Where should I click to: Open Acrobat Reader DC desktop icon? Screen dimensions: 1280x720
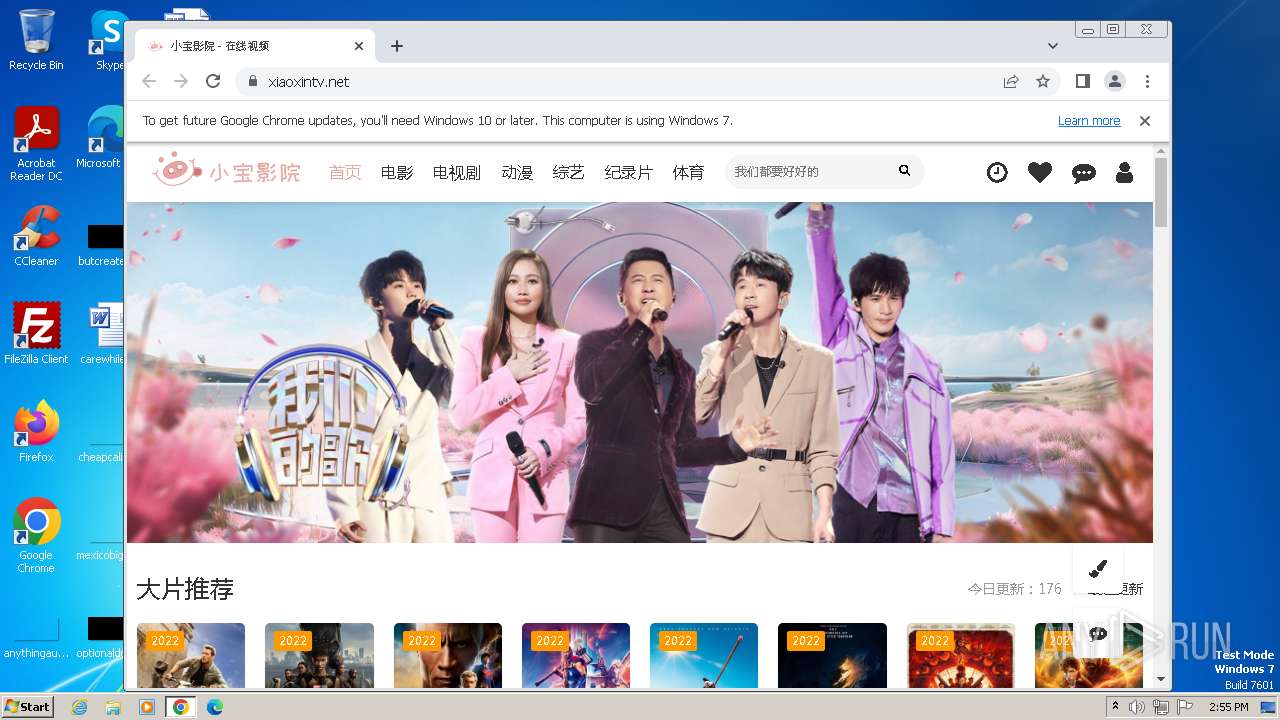pyautogui.click(x=36, y=144)
